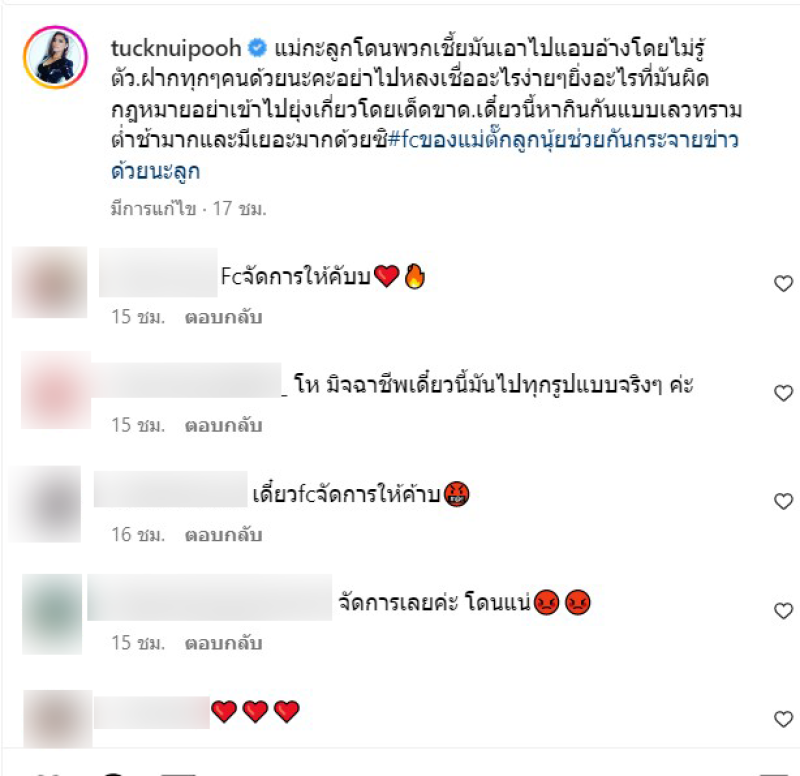Image resolution: width=800 pixels, height=776 pixels.
Task: Open the tucknuipooh username link
Action: [176, 48]
